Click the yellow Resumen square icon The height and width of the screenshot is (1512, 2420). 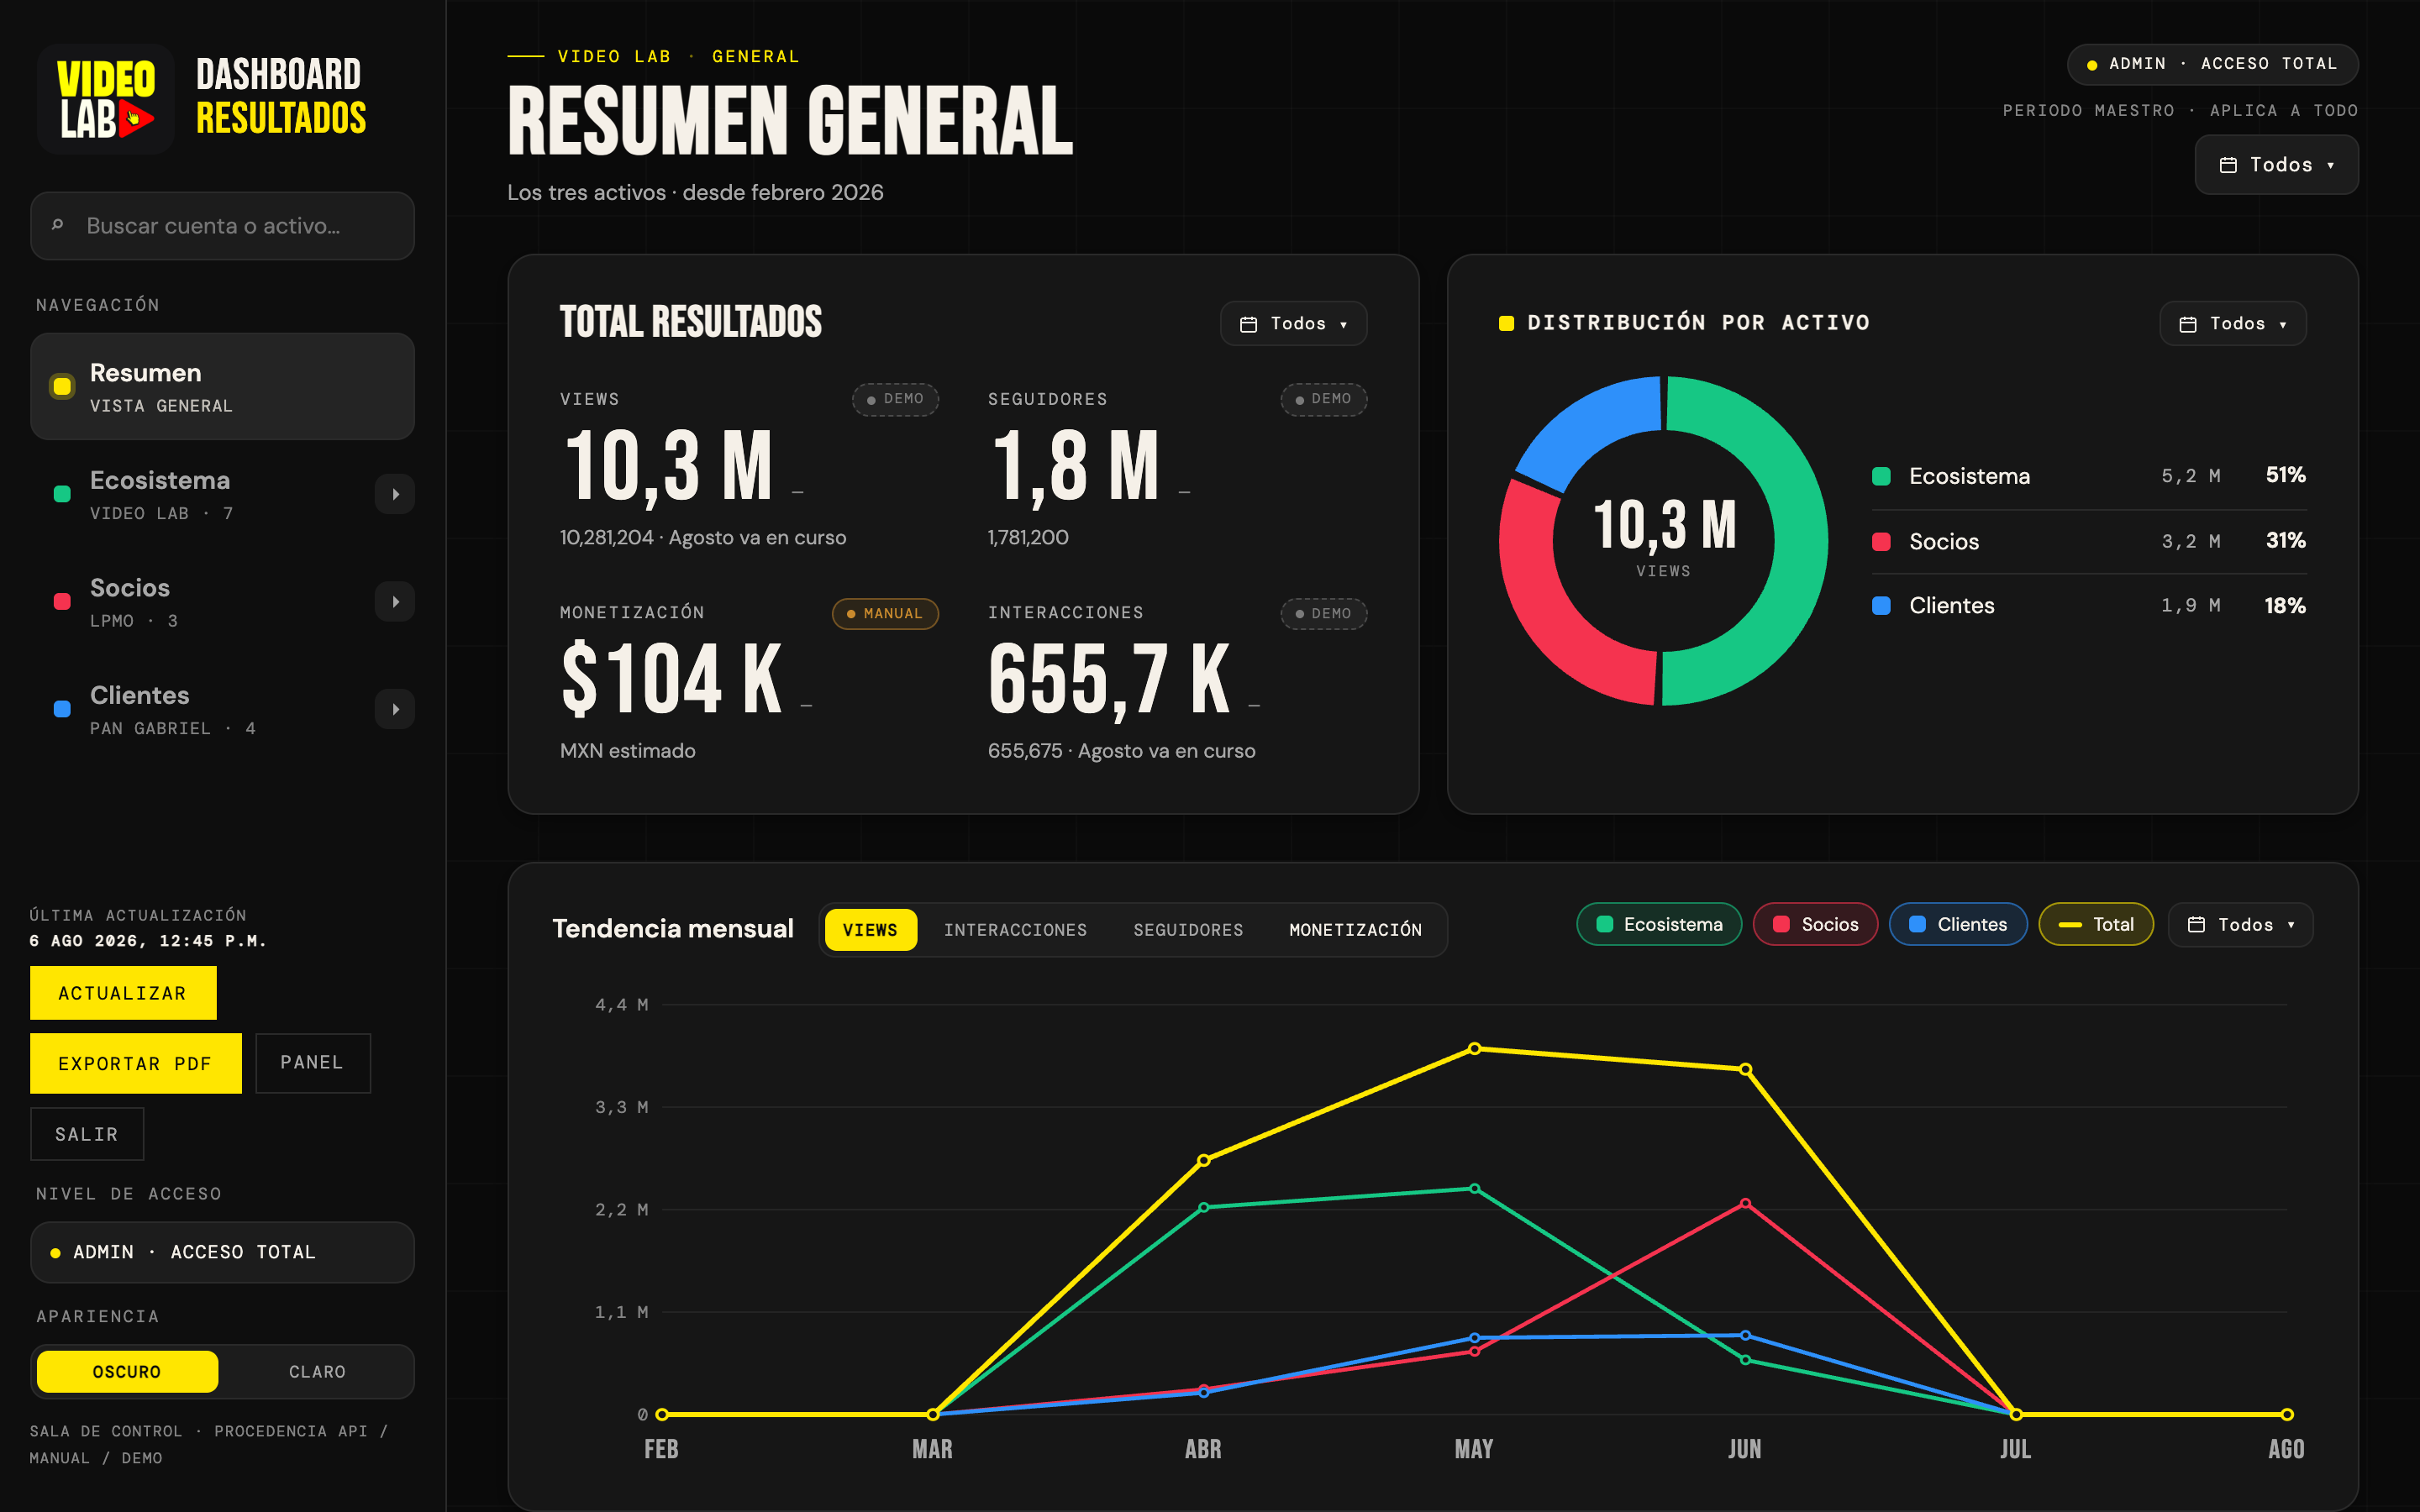tap(62, 386)
